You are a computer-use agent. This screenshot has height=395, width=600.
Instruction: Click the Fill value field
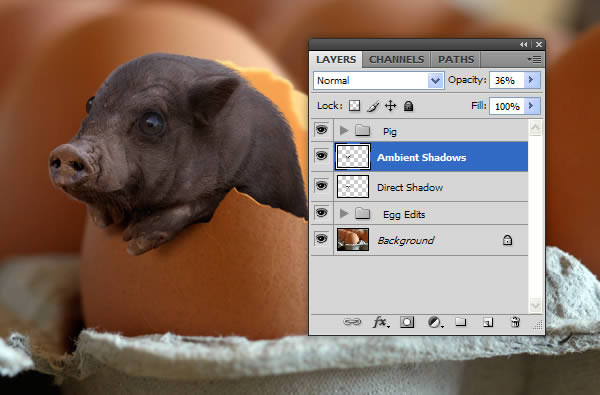click(x=506, y=106)
